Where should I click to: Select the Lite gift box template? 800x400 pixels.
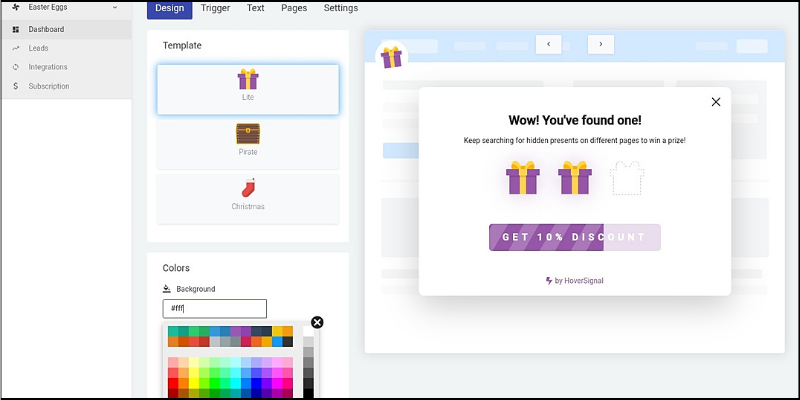(248, 89)
